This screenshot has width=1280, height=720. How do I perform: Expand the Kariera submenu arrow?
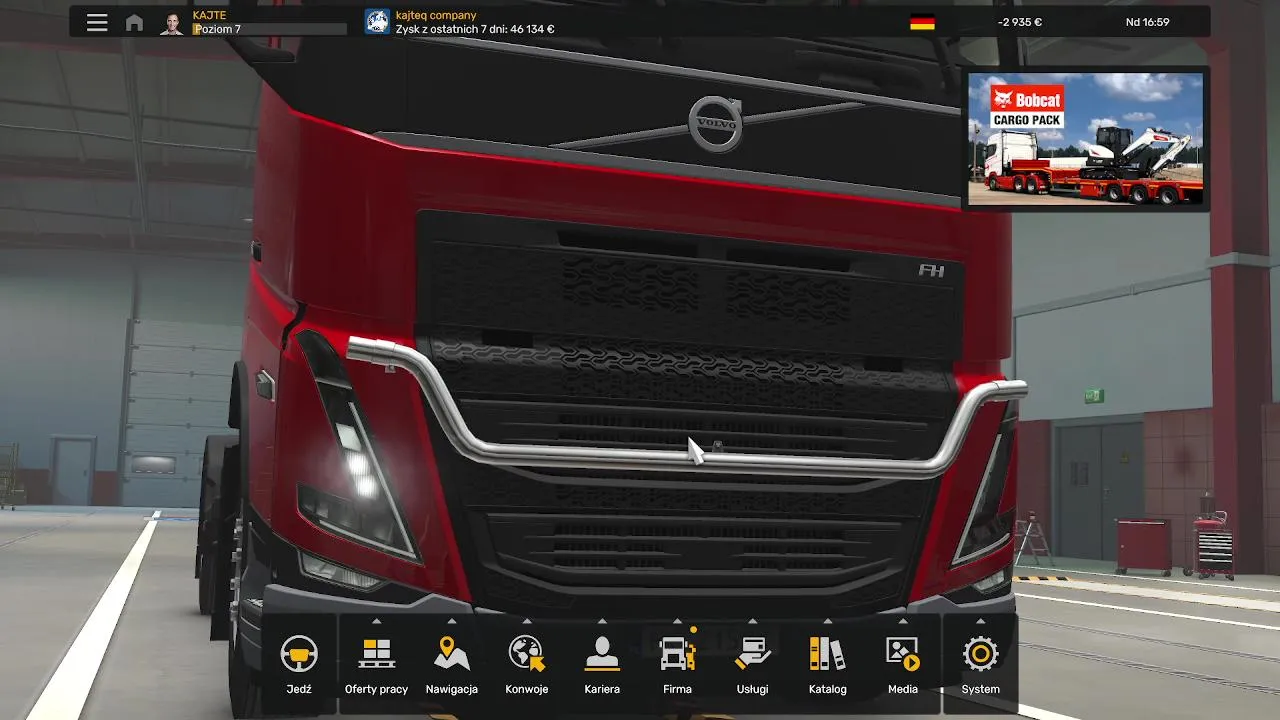(x=602, y=621)
